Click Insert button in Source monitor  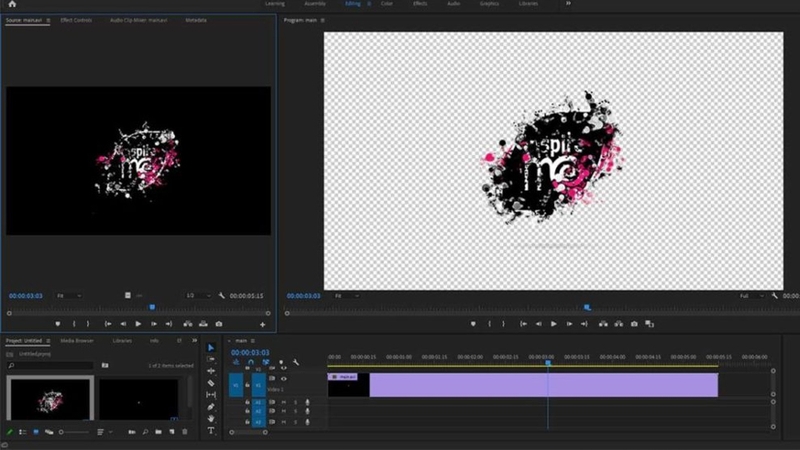pyautogui.click(x=188, y=324)
